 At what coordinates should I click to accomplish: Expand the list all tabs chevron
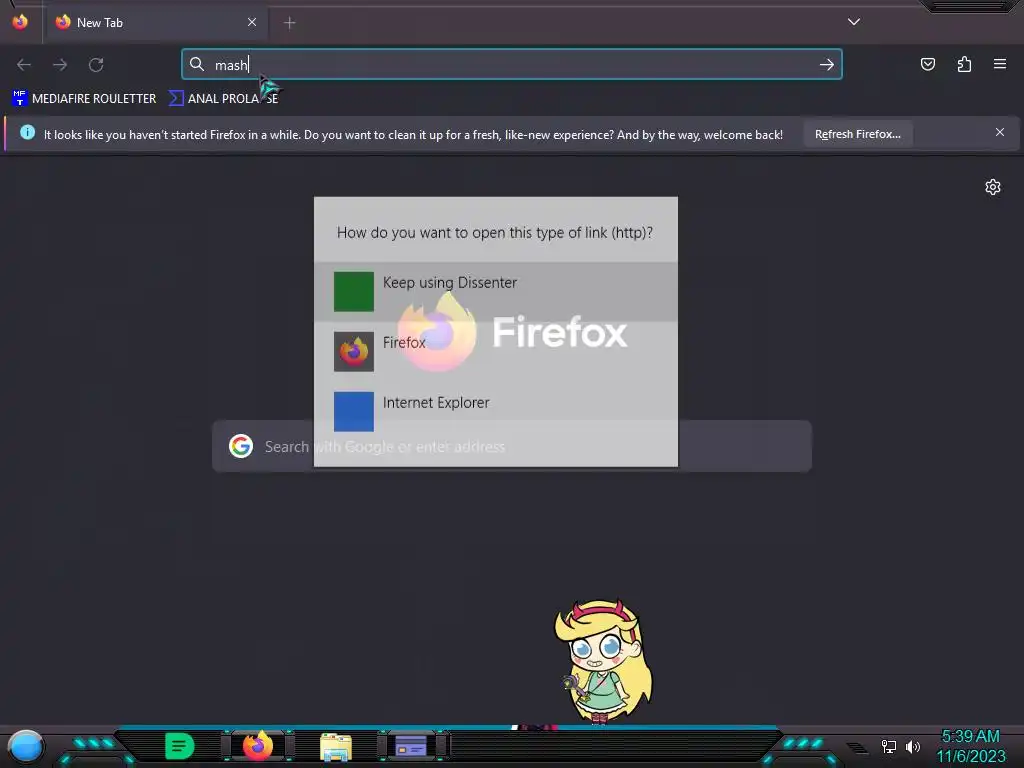(854, 22)
